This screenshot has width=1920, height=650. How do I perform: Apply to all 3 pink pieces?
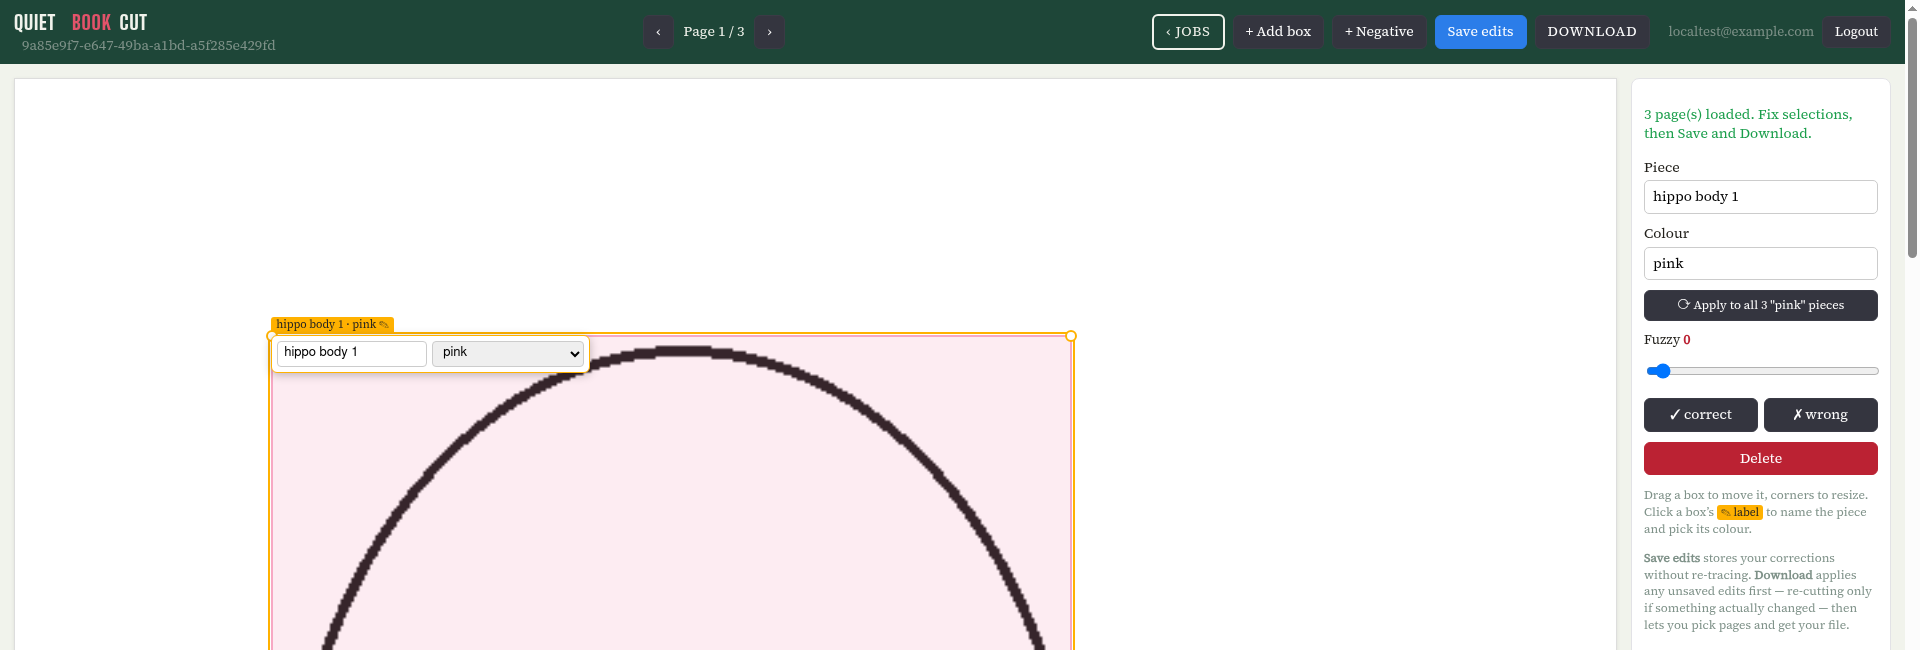[x=1760, y=306]
